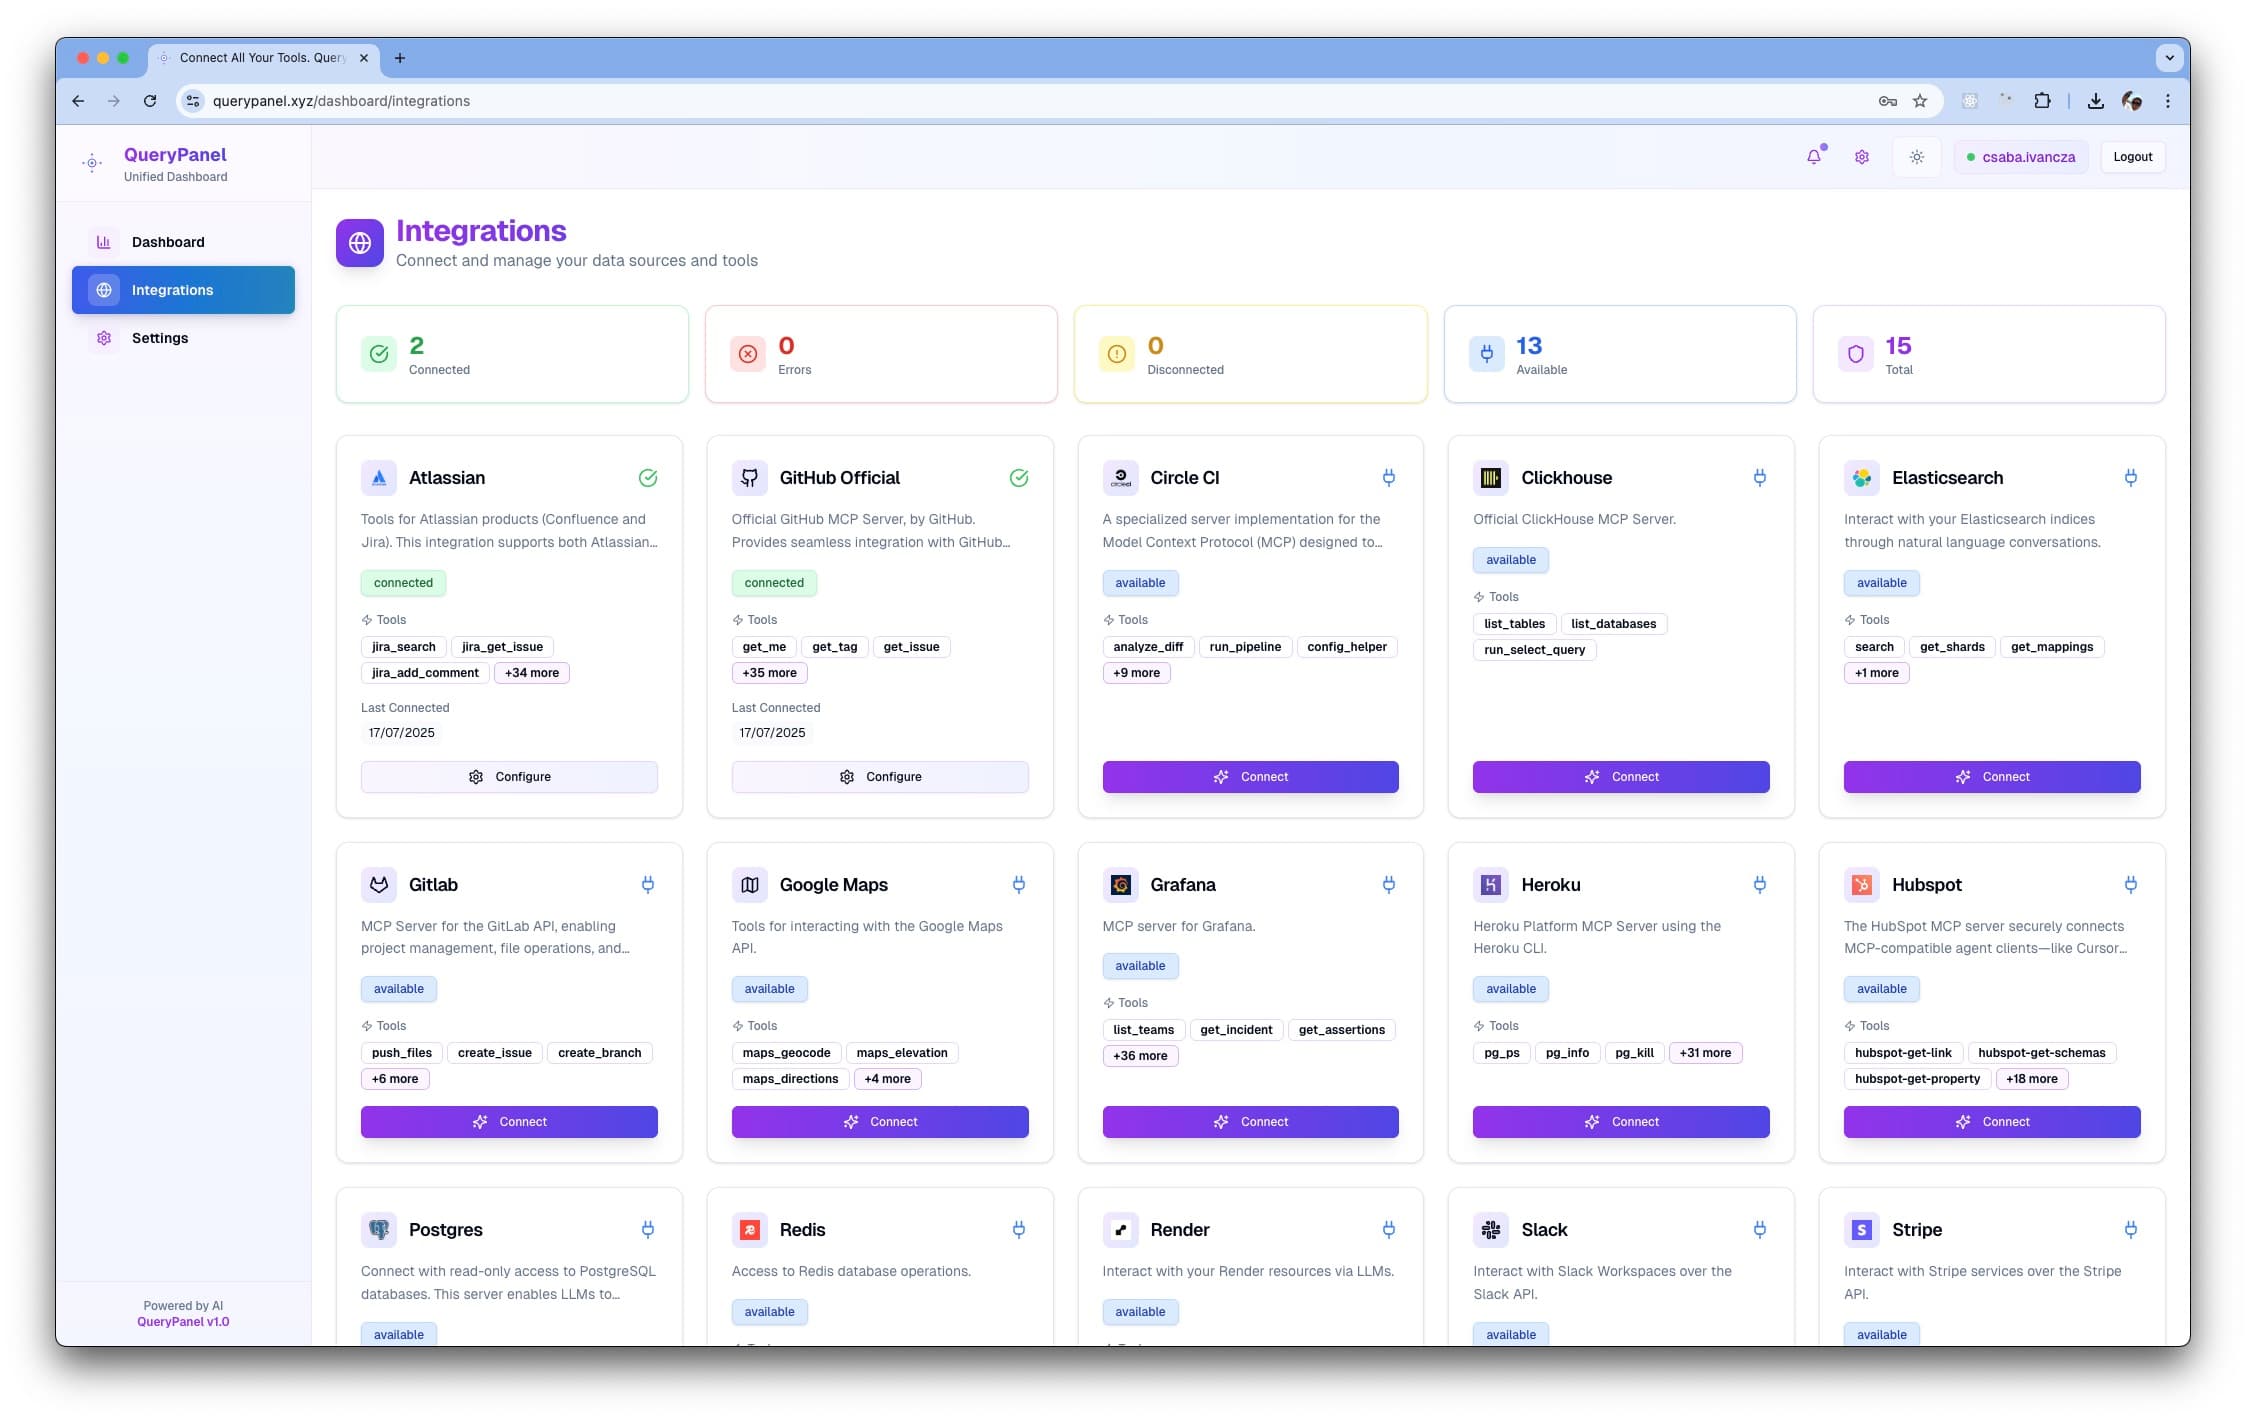Click the run_select_query tool tag
Image resolution: width=2246 pixels, height=1420 pixels.
[x=1534, y=650]
